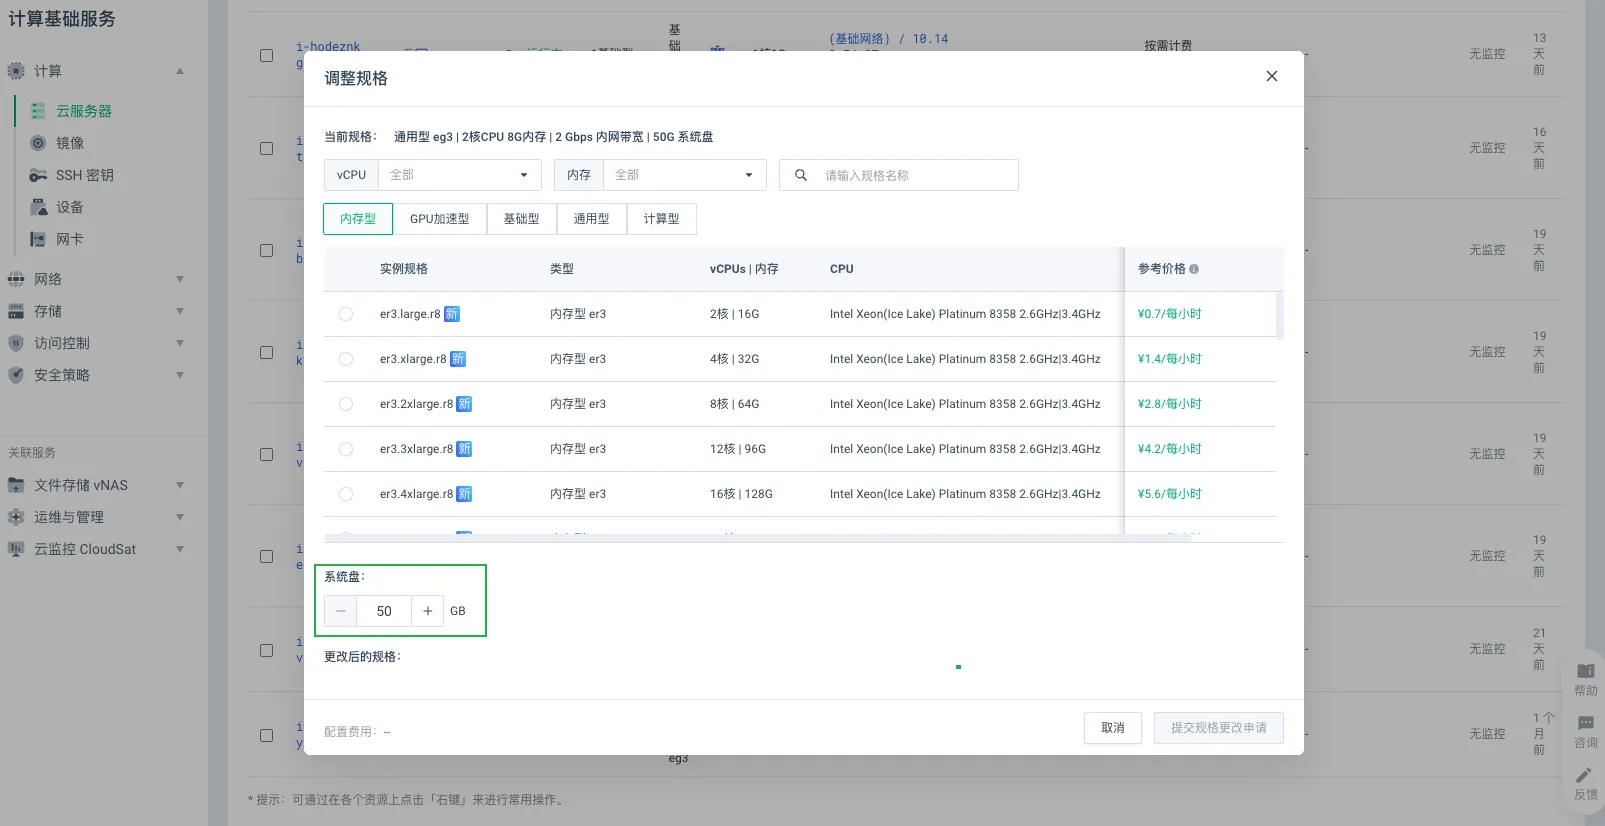Click the 参考价格 info icon
The width and height of the screenshot is (1605, 826).
[1194, 269]
